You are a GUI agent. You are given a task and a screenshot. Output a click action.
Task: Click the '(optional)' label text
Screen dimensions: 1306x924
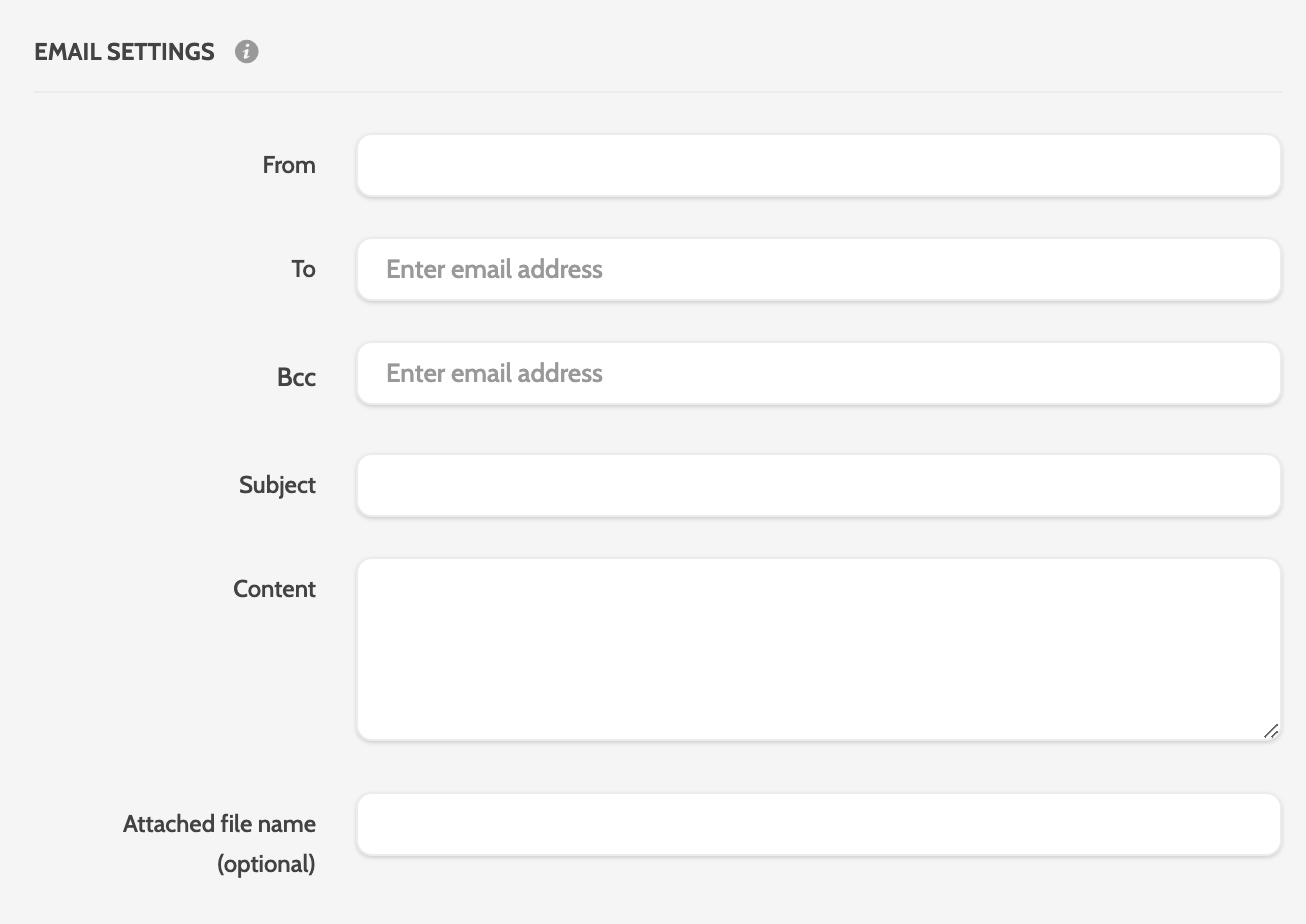(x=266, y=864)
